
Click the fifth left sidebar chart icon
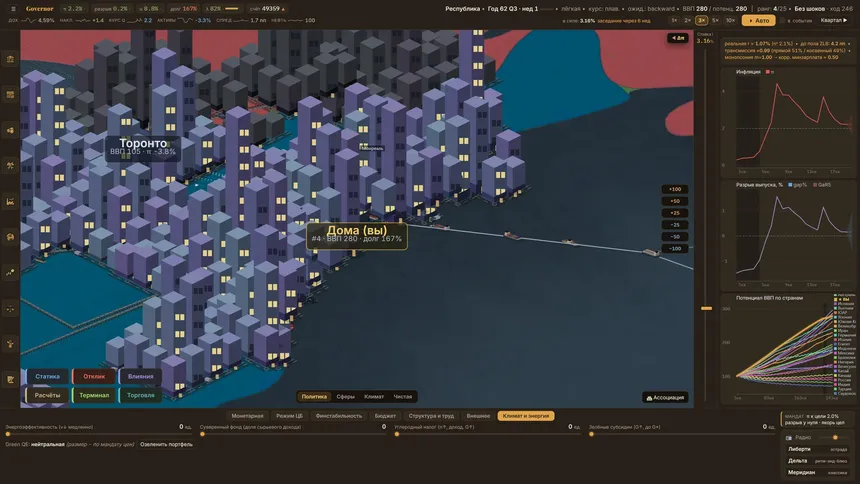tap(10, 201)
